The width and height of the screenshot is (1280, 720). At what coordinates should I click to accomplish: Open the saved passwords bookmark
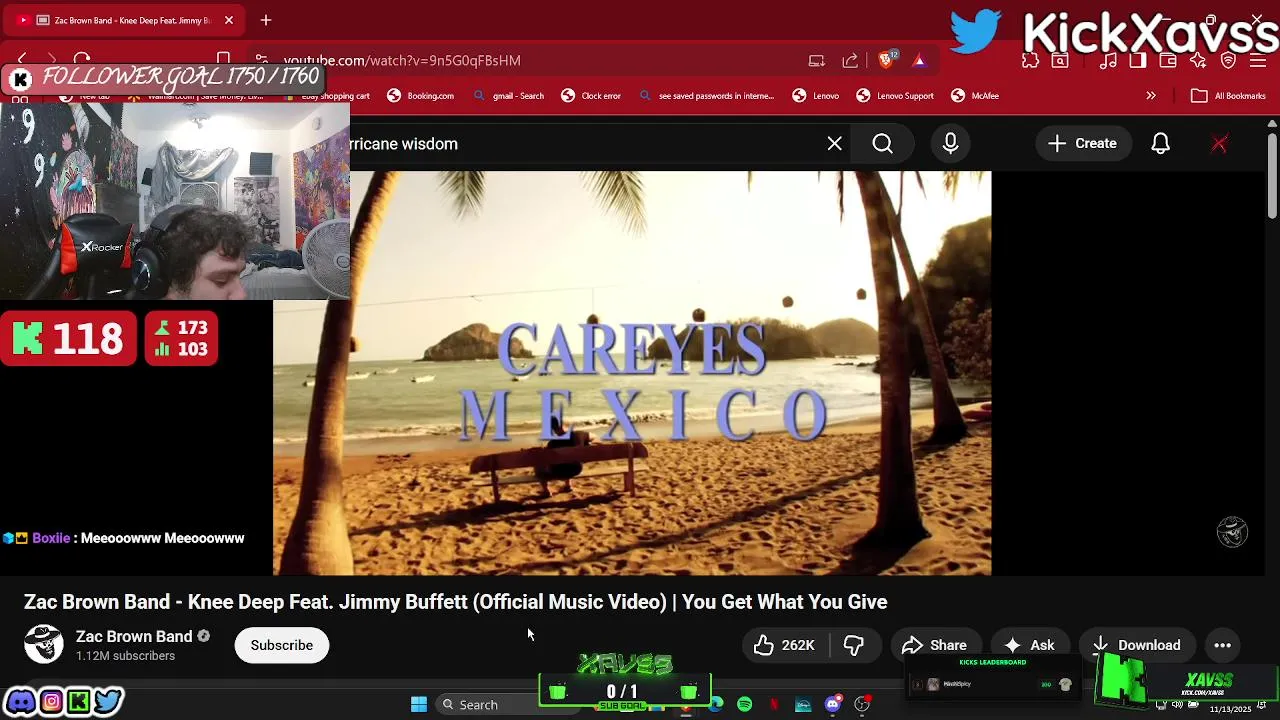pyautogui.click(x=706, y=96)
